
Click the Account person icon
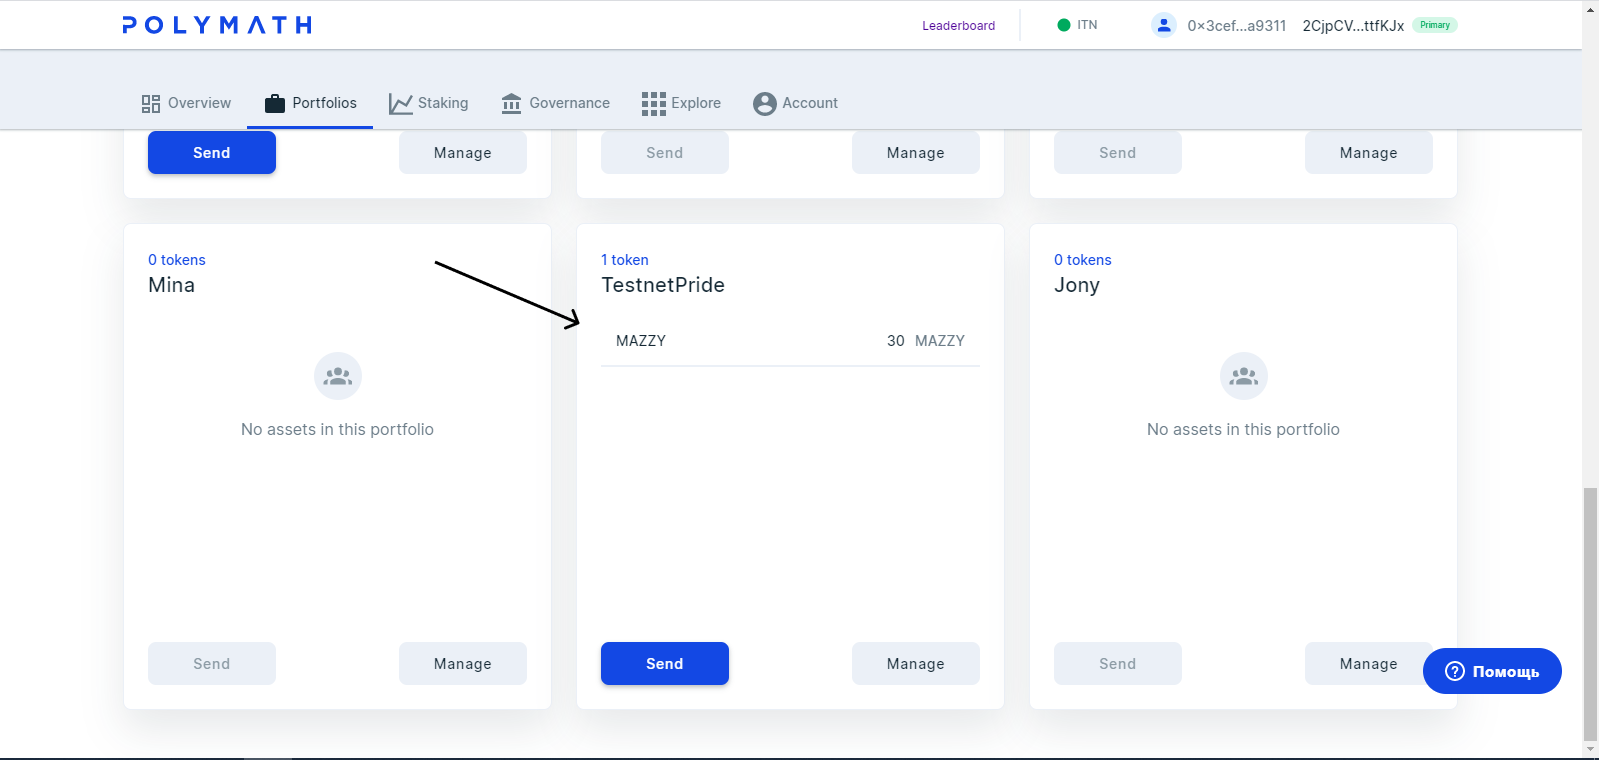coord(765,104)
